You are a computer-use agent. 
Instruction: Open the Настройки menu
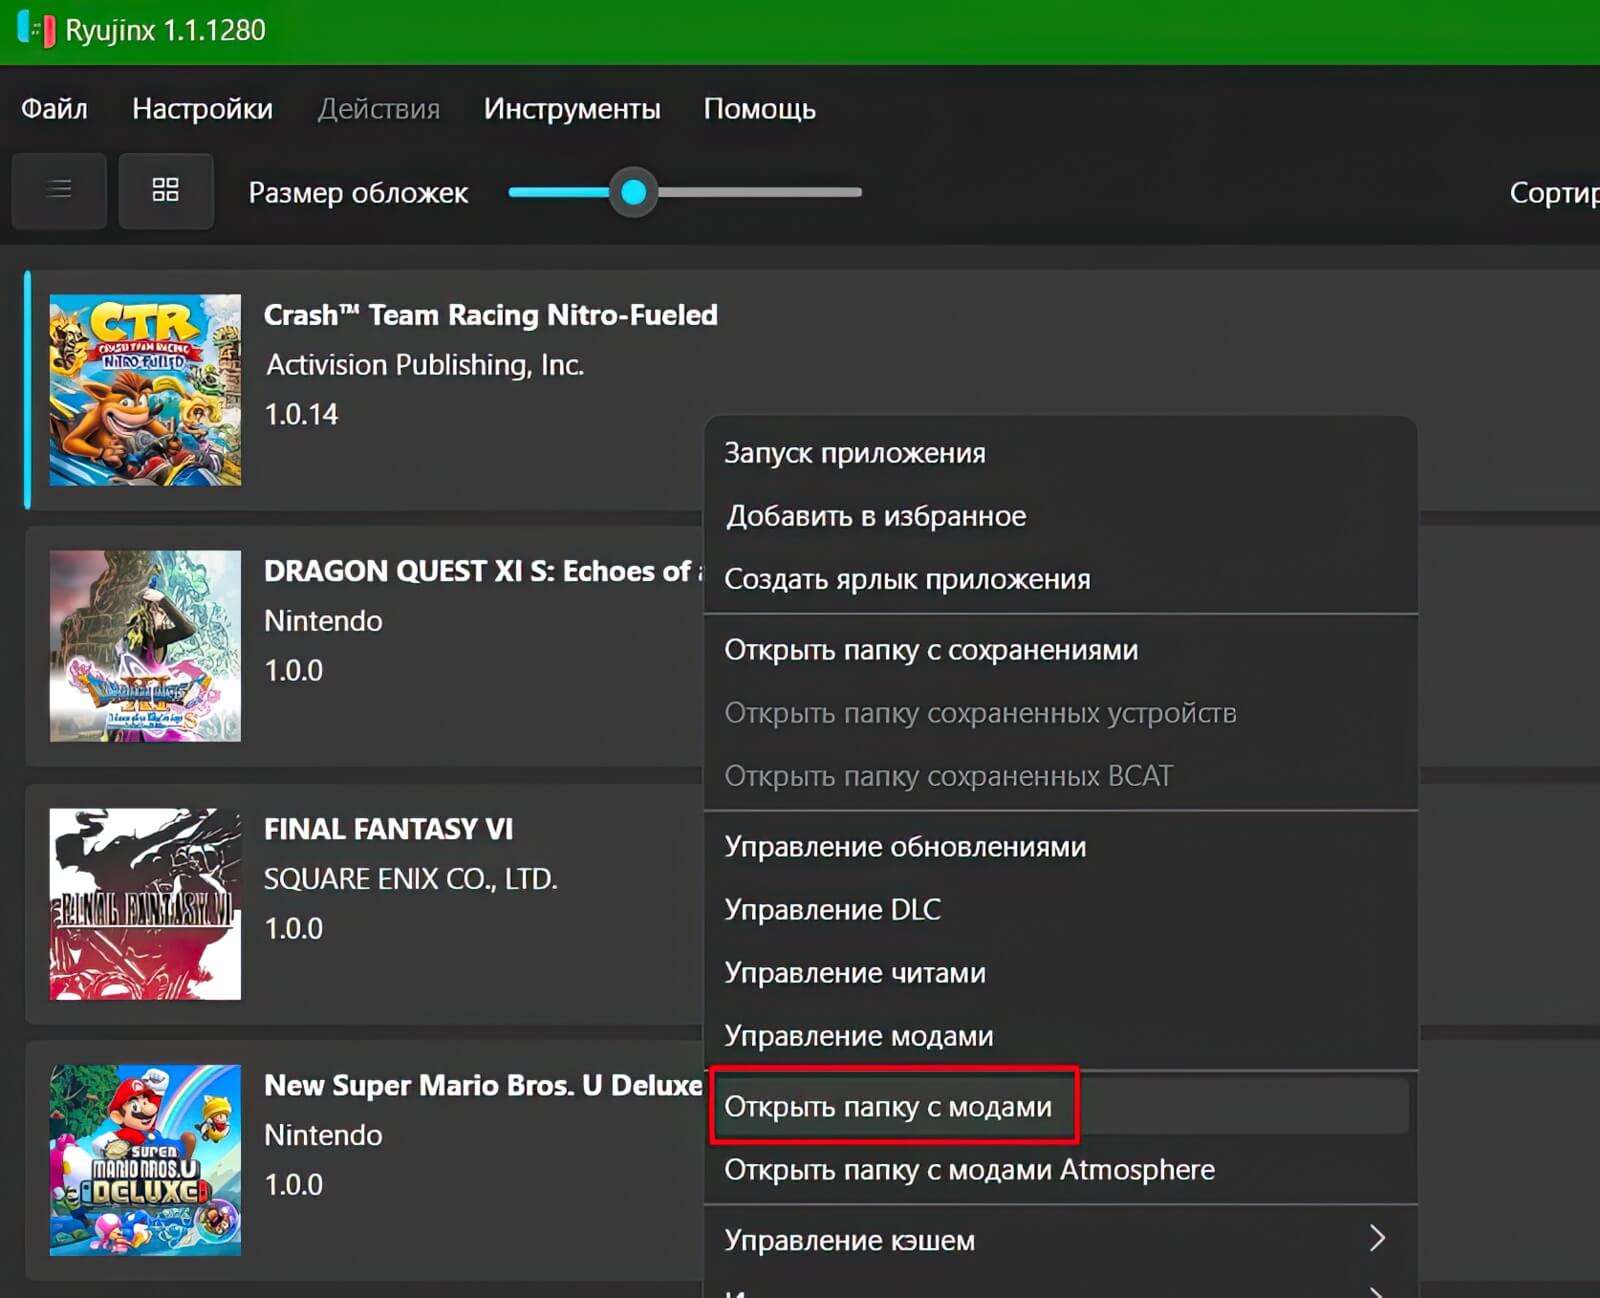pos(202,110)
